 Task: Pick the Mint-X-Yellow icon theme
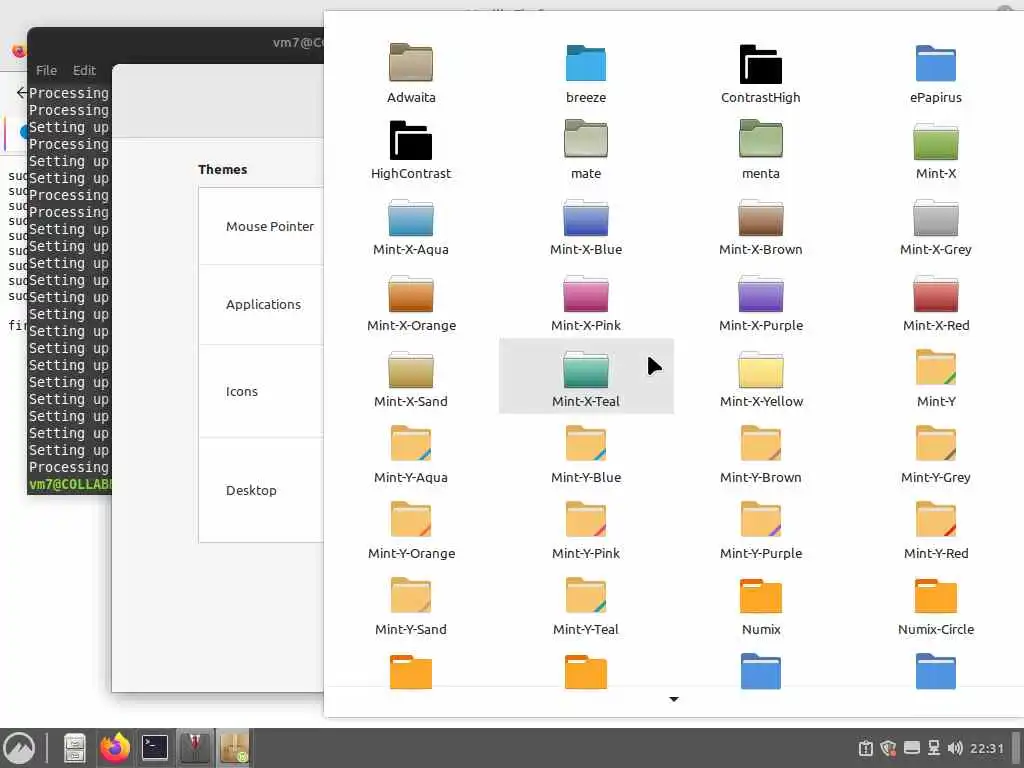click(761, 377)
